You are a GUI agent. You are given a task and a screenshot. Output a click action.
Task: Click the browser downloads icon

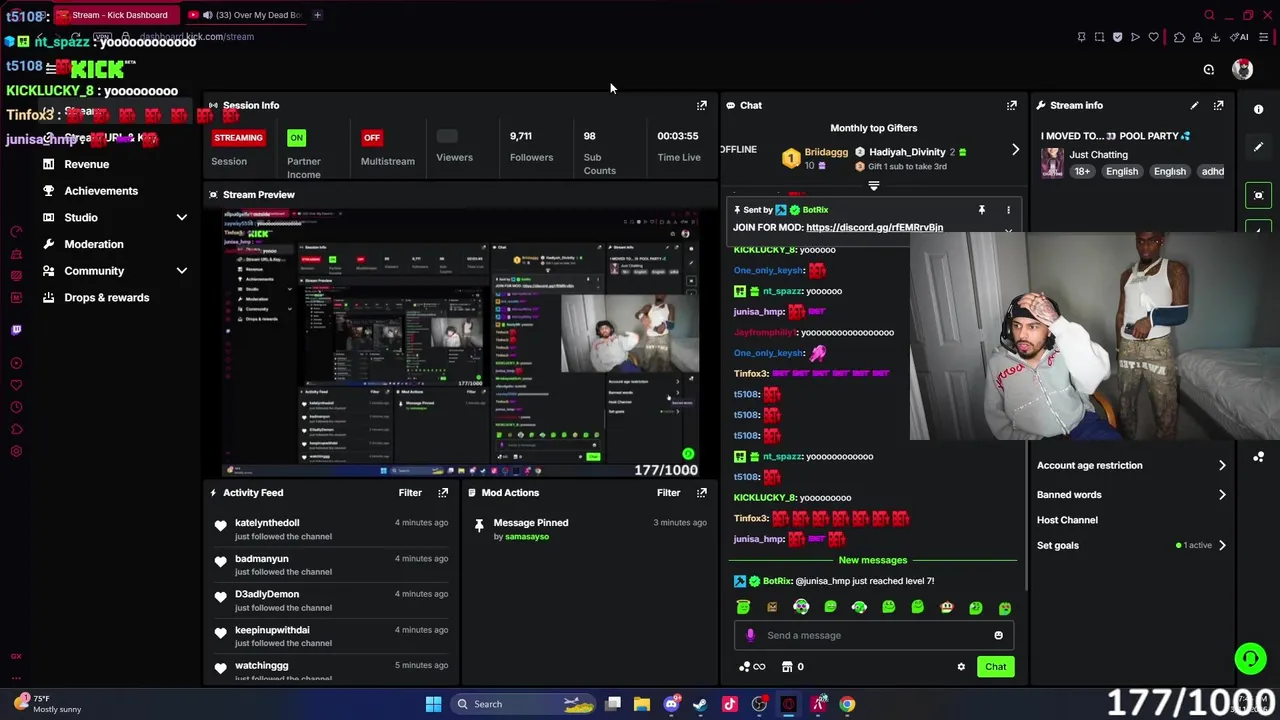tap(1215, 37)
